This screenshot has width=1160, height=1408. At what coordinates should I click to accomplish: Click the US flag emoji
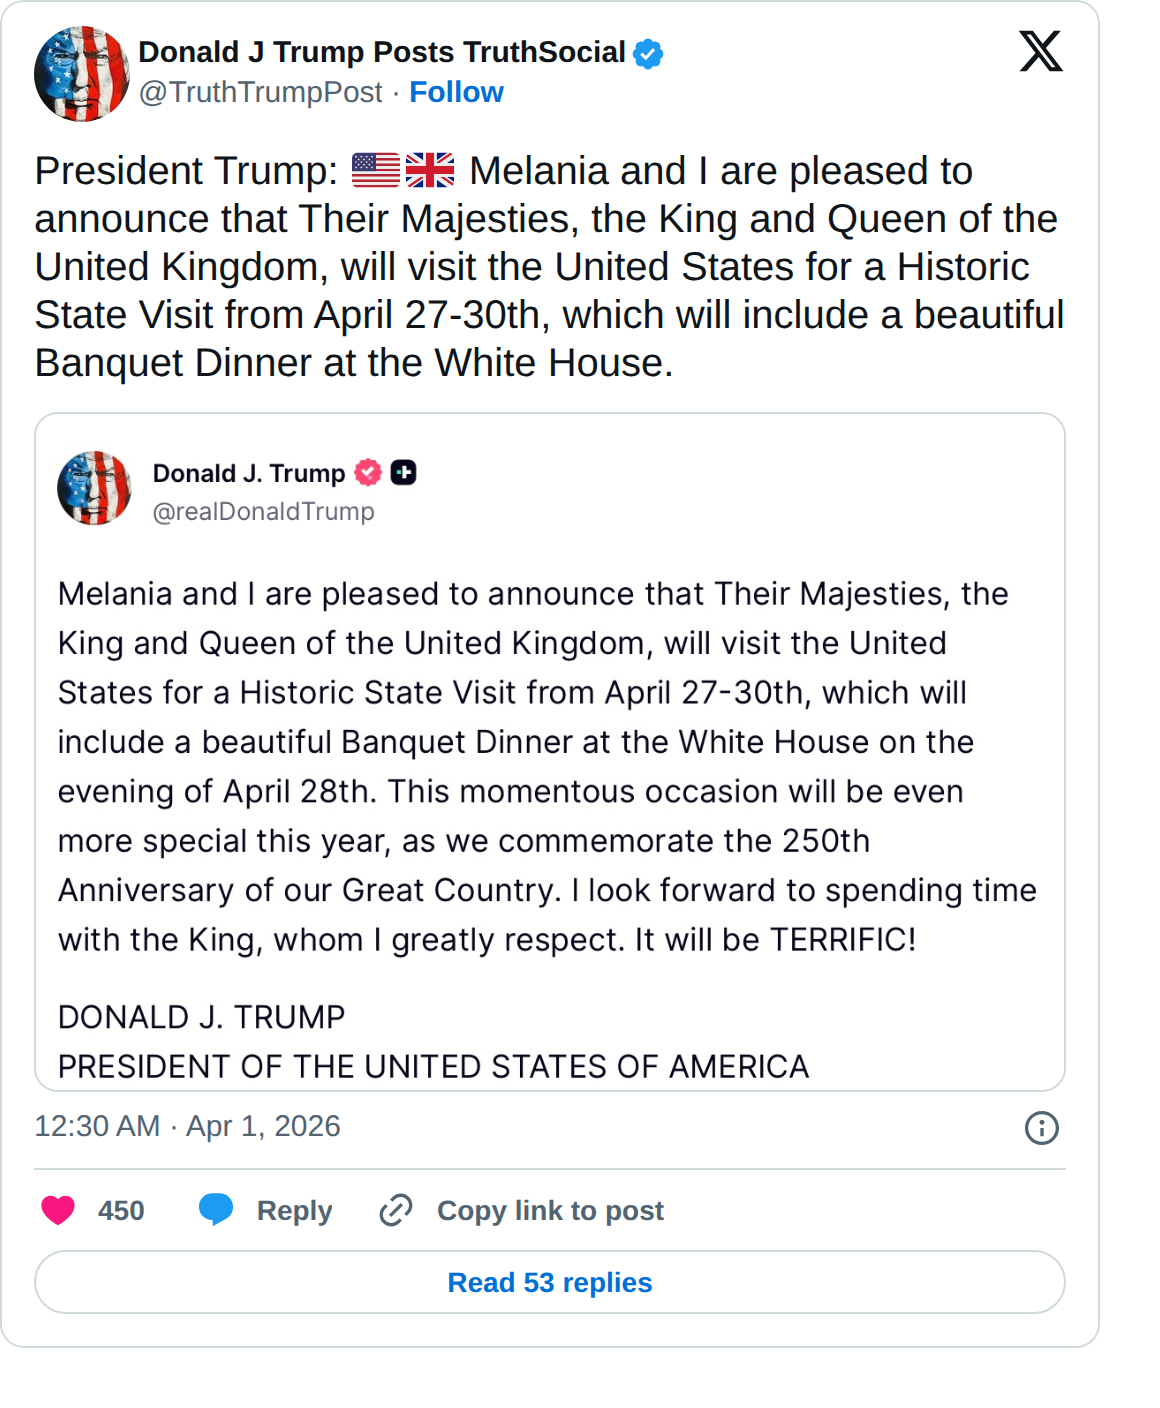pyautogui.click(x=376, y=171)
